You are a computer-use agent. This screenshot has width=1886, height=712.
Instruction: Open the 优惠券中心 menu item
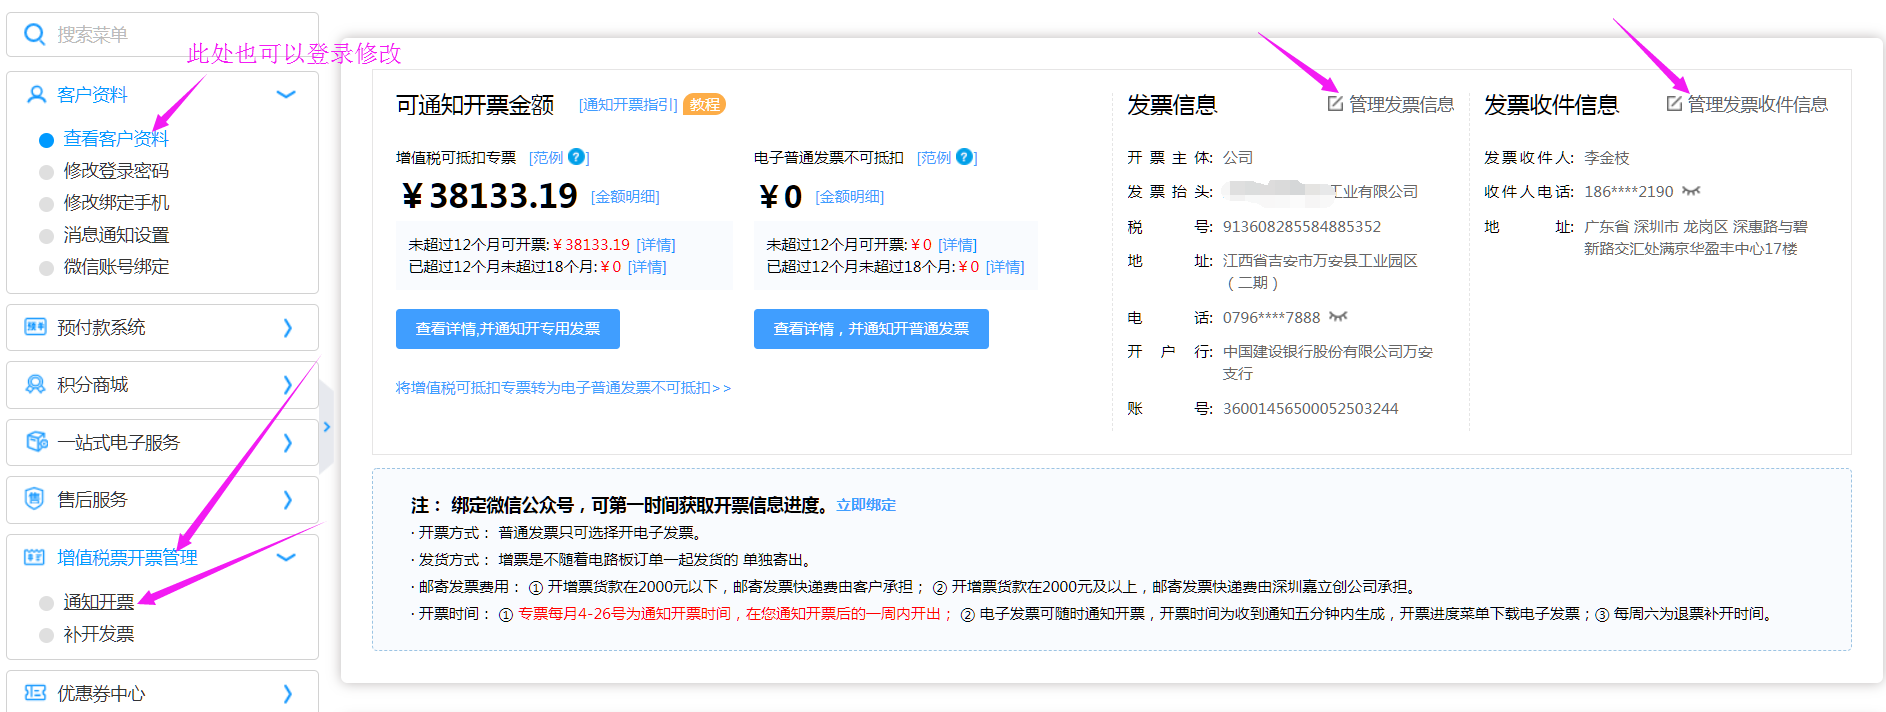[100, 693]
